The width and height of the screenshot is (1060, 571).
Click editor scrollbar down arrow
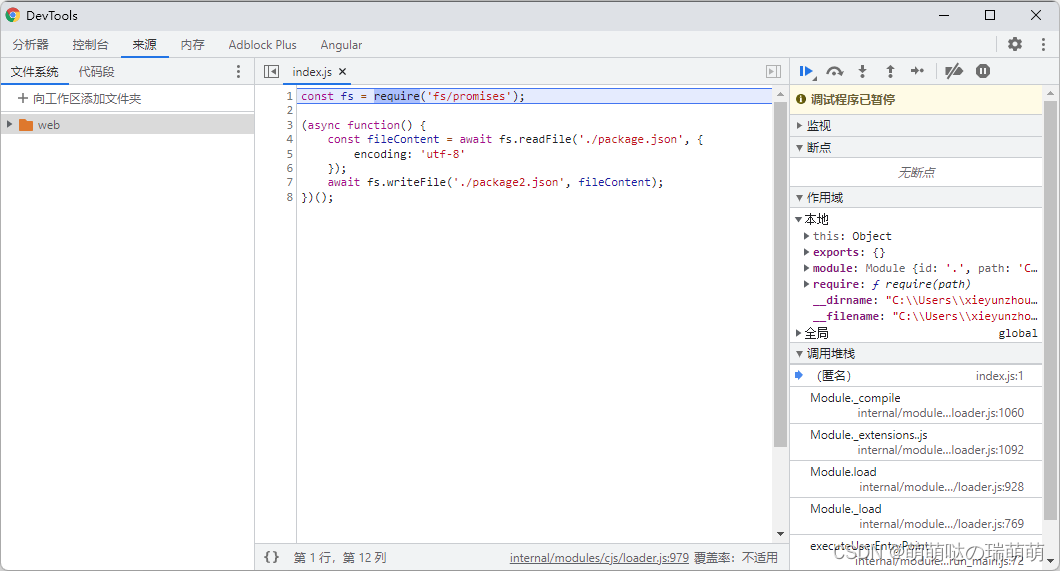pos(780,534)
